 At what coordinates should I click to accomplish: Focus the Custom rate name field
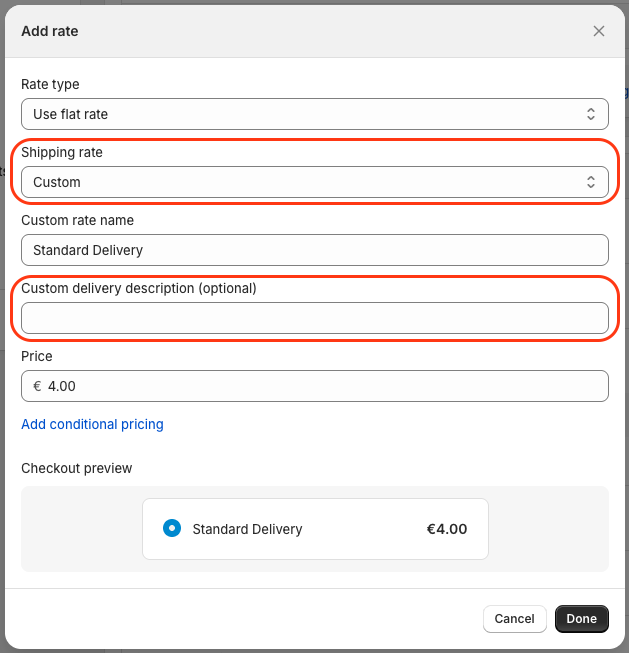(x=314, y=250)
